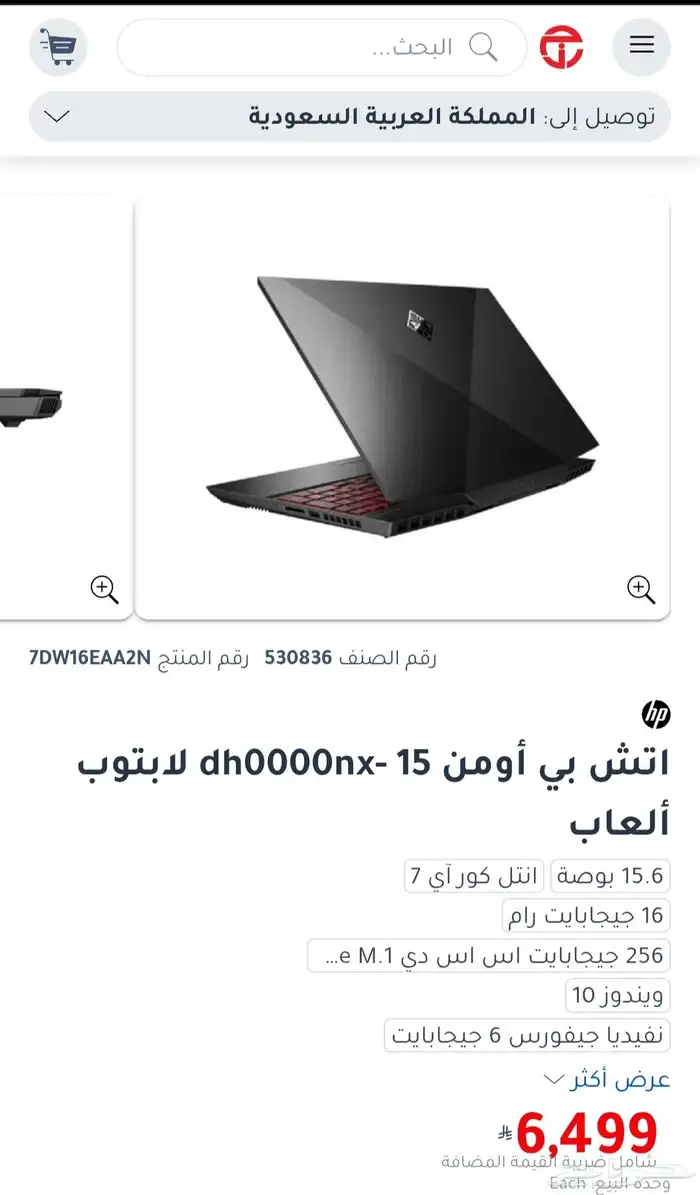
Task: Open the main OMEN laptop photo
Action: (x=403, y=408)
